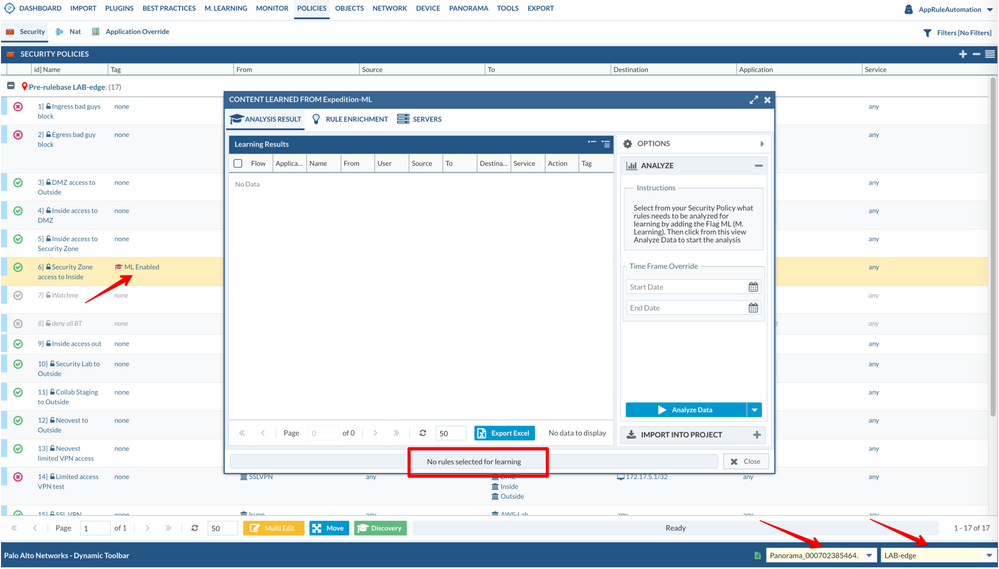Refresh the security policies list

pyautogui.click(x=194, y=528)
